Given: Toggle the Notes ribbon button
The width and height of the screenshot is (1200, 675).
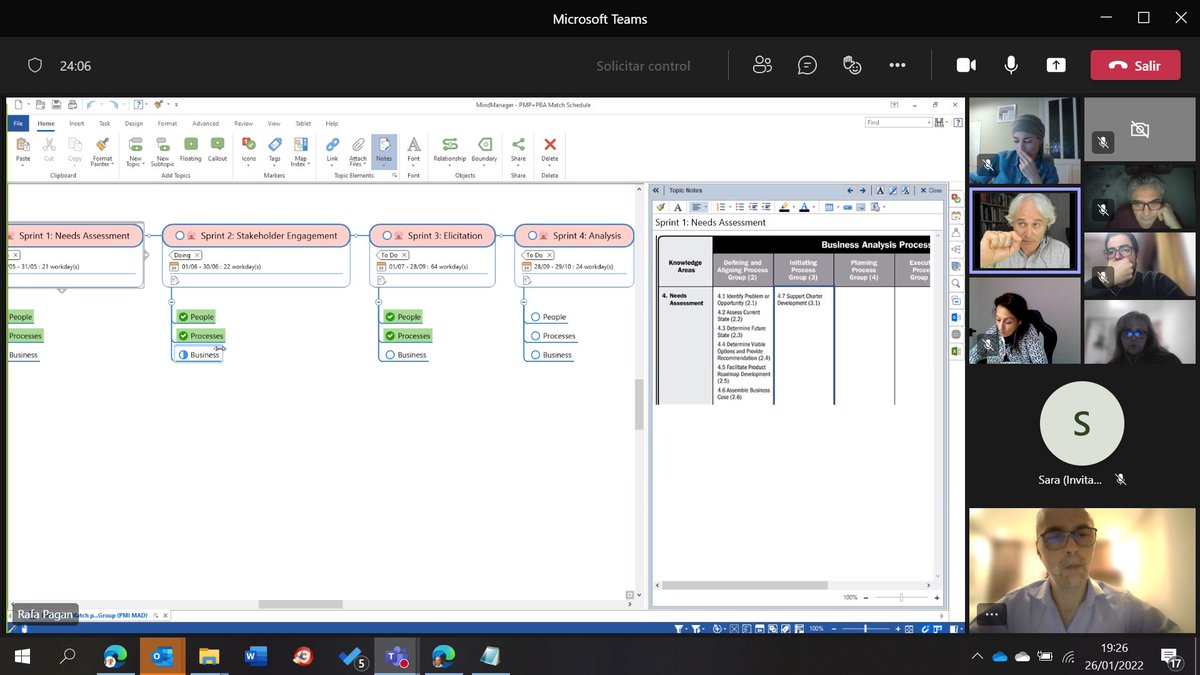Looking at the screenshot, I should click(384, 151).
